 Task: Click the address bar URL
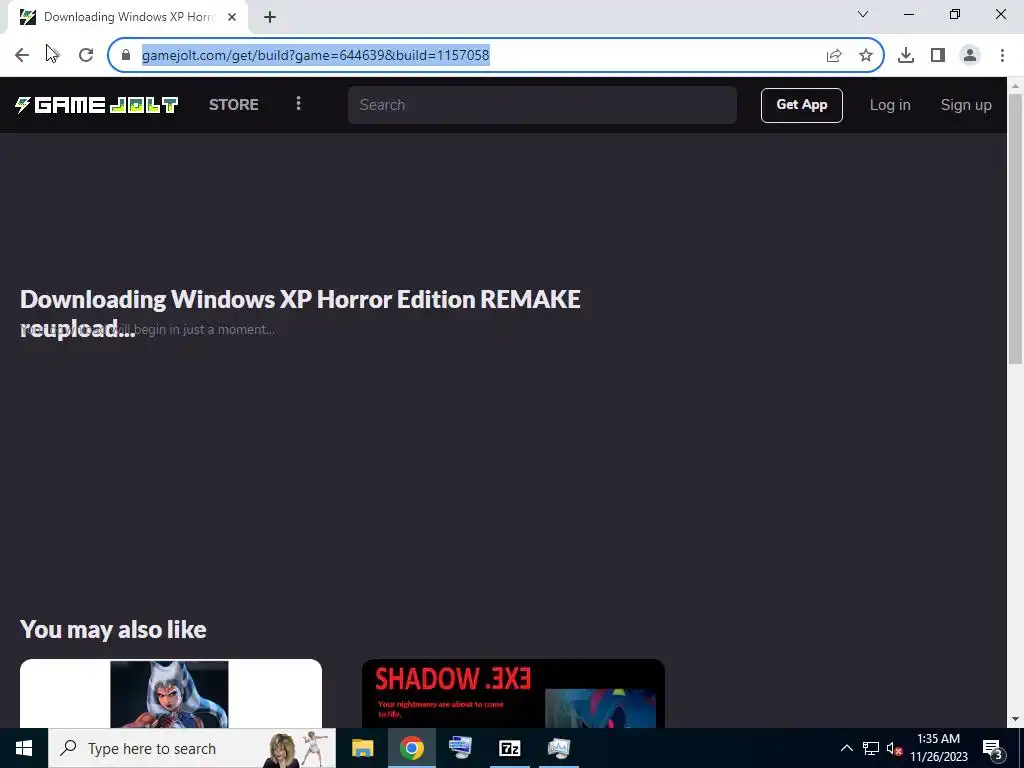point(315,55)
